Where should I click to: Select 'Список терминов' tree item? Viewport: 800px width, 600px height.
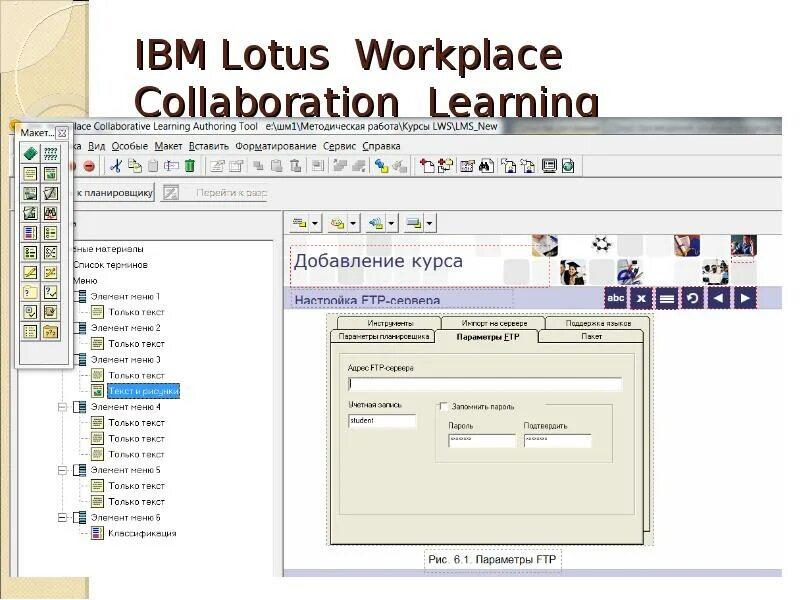pyautogui.click(x=110, y=265)
